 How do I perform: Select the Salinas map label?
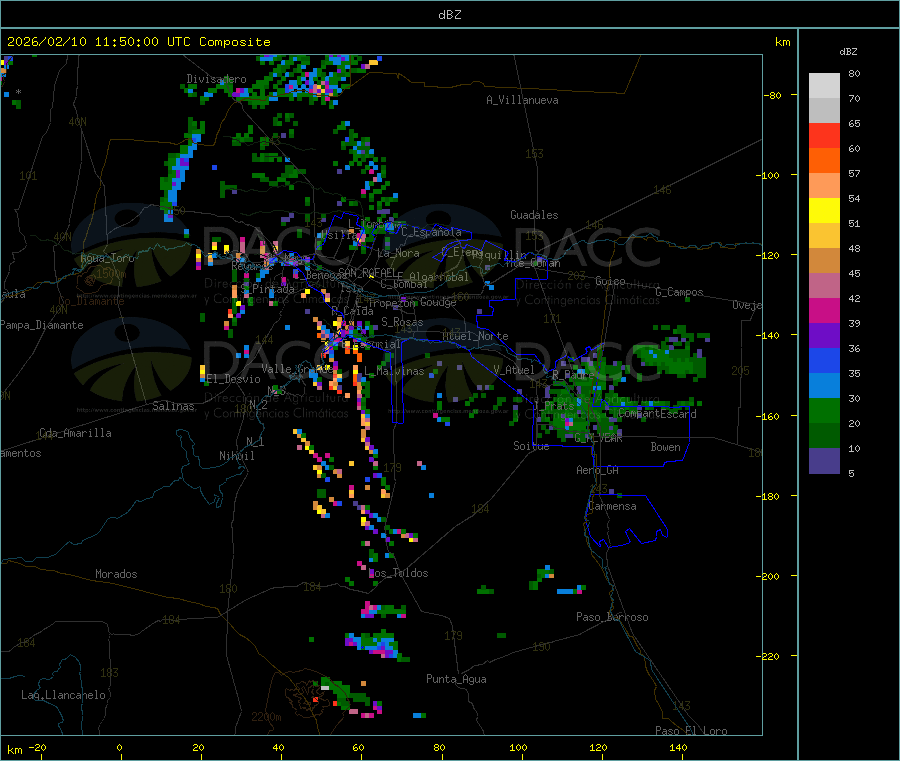coord(173,406)
